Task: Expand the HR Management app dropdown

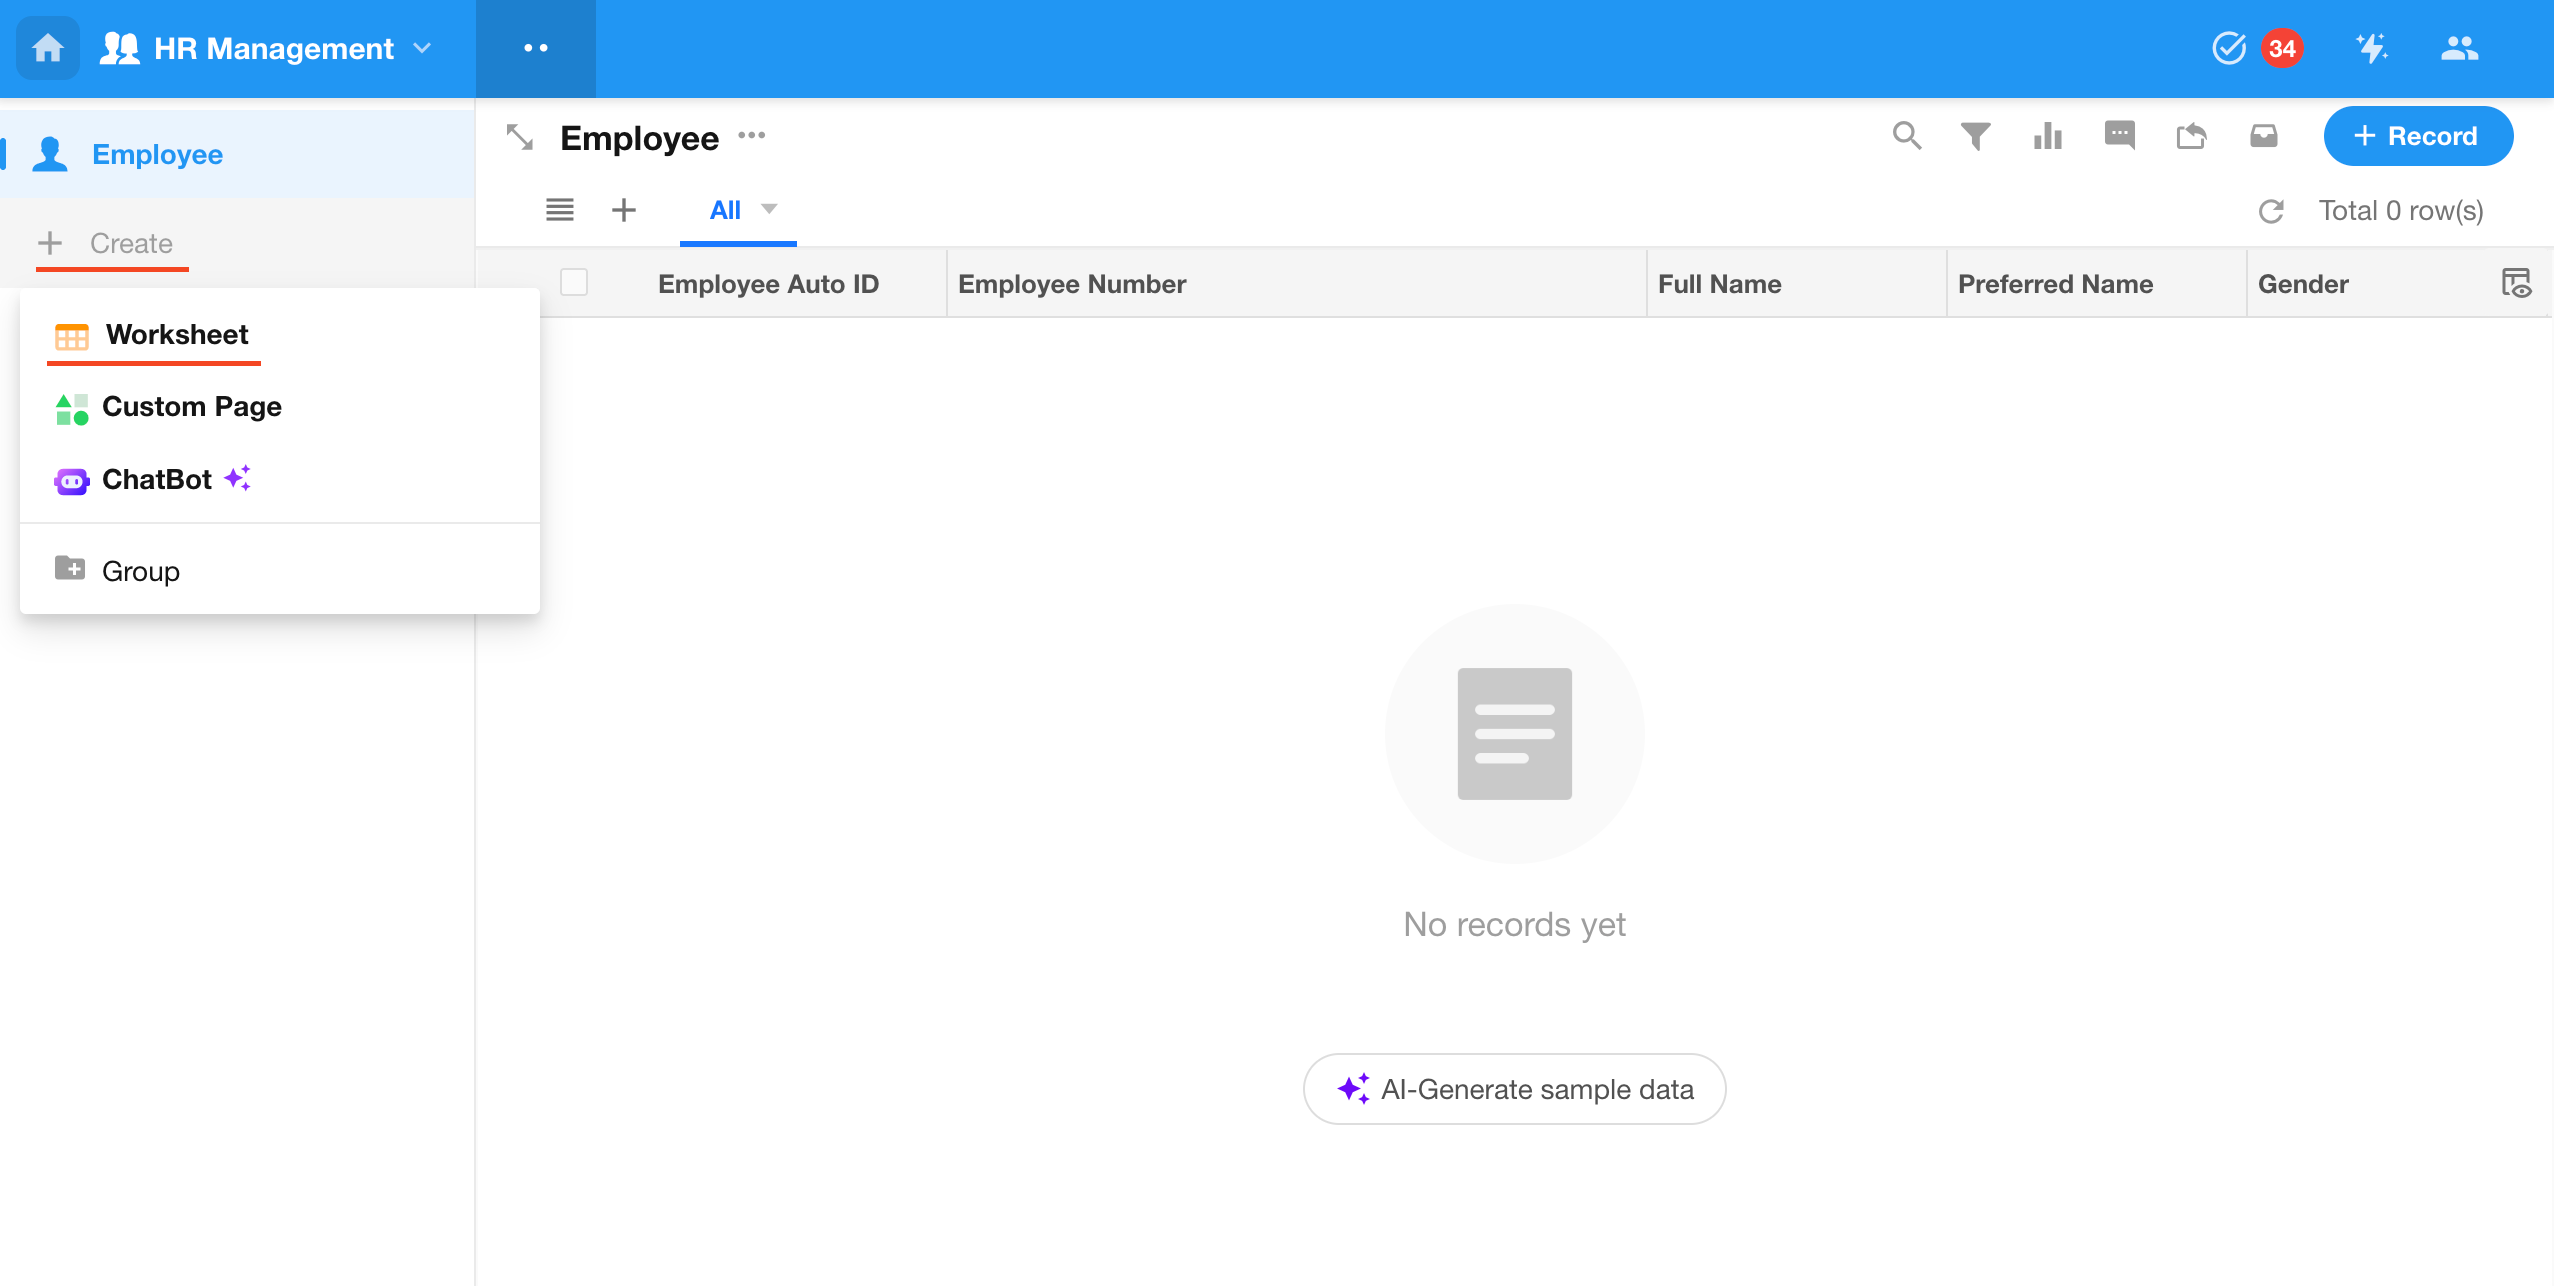Action: pyautogui.click(x=423, y=48)
